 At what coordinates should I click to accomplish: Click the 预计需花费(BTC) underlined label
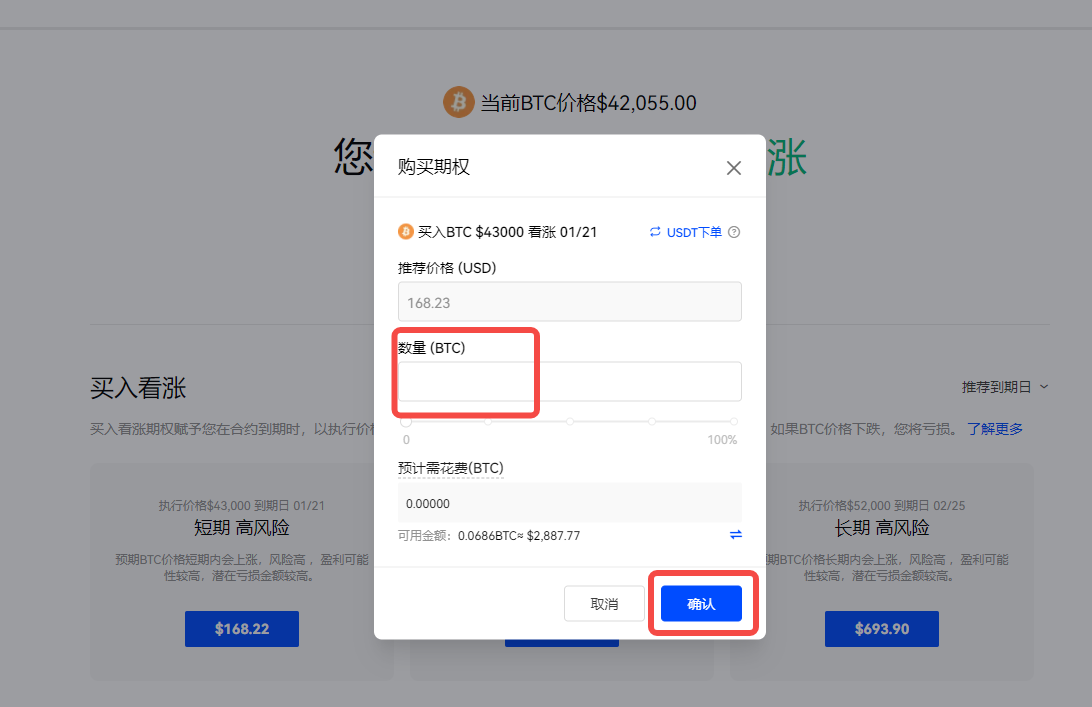click(451, 468)
